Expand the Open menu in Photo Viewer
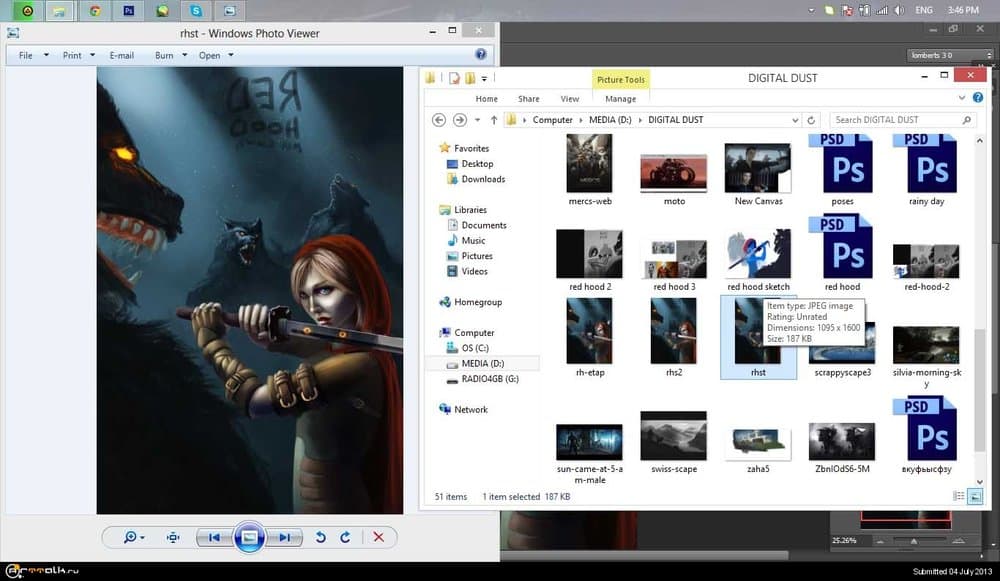This screenshot has height=581, width=1000. click(x=216, y=55)
